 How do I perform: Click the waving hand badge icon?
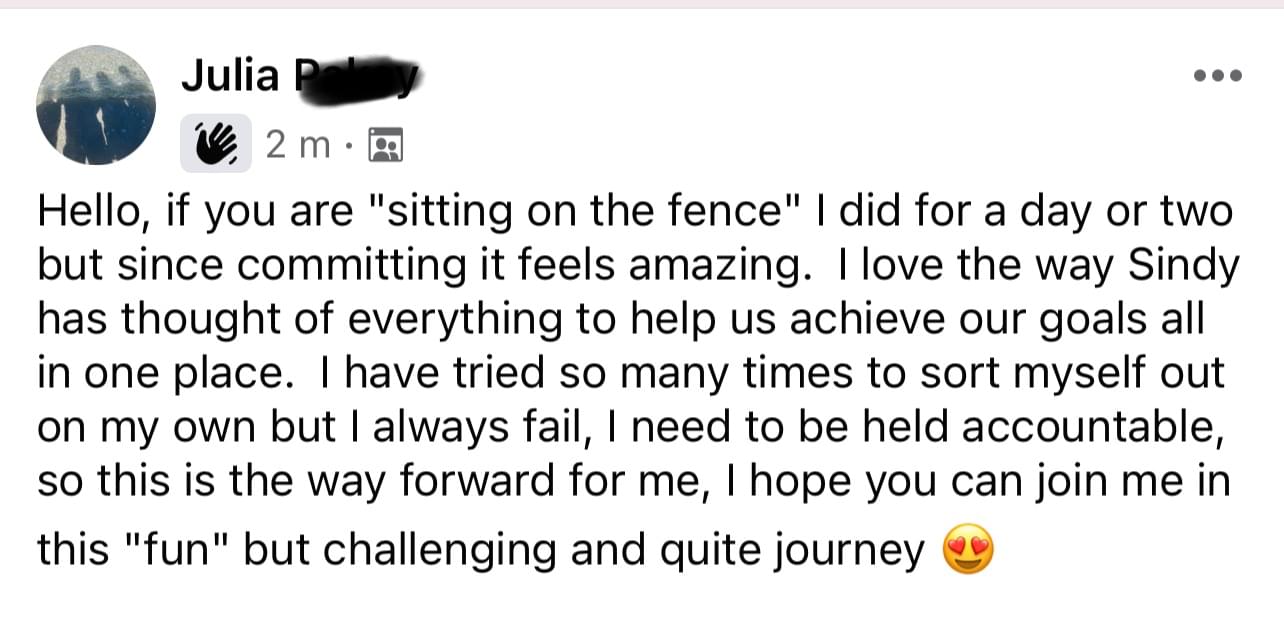(x=215, y=147)
